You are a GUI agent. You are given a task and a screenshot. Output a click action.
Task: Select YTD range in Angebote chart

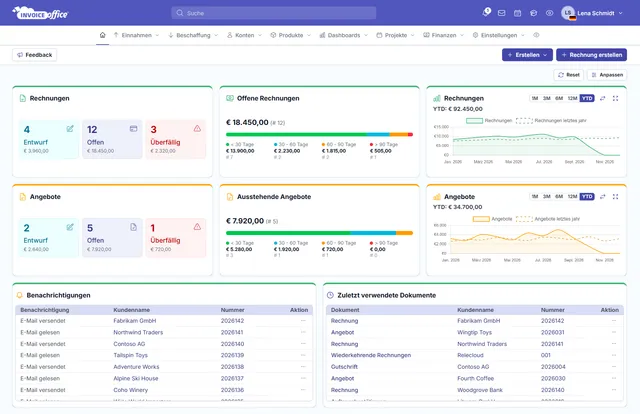[x=587, y=197]
